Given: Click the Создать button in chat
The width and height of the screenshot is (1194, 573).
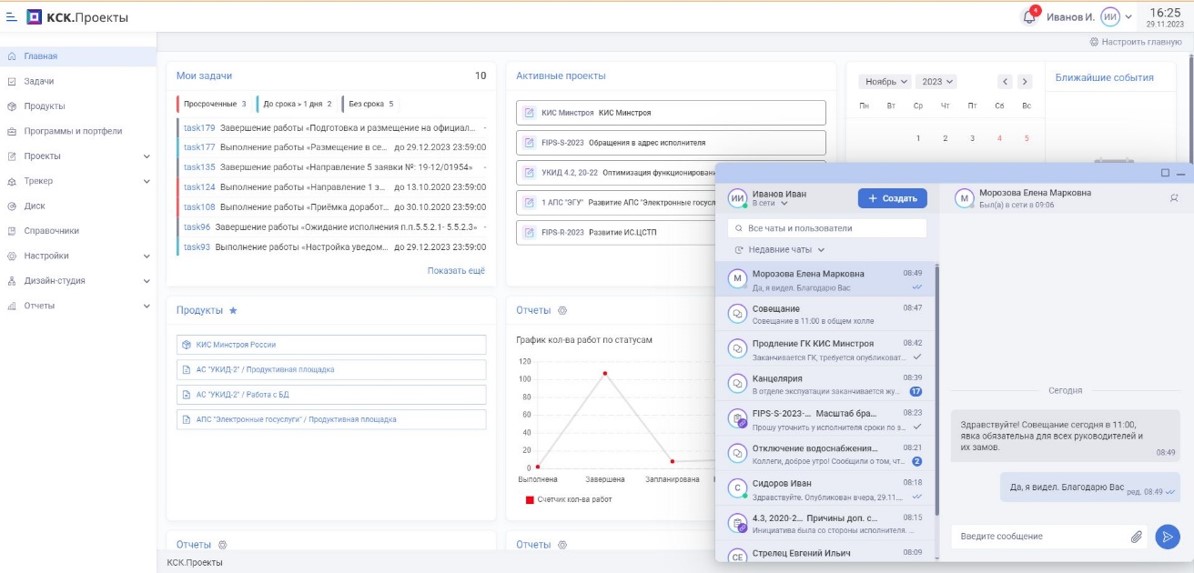Looking at the screenshot, I should 892,198.
